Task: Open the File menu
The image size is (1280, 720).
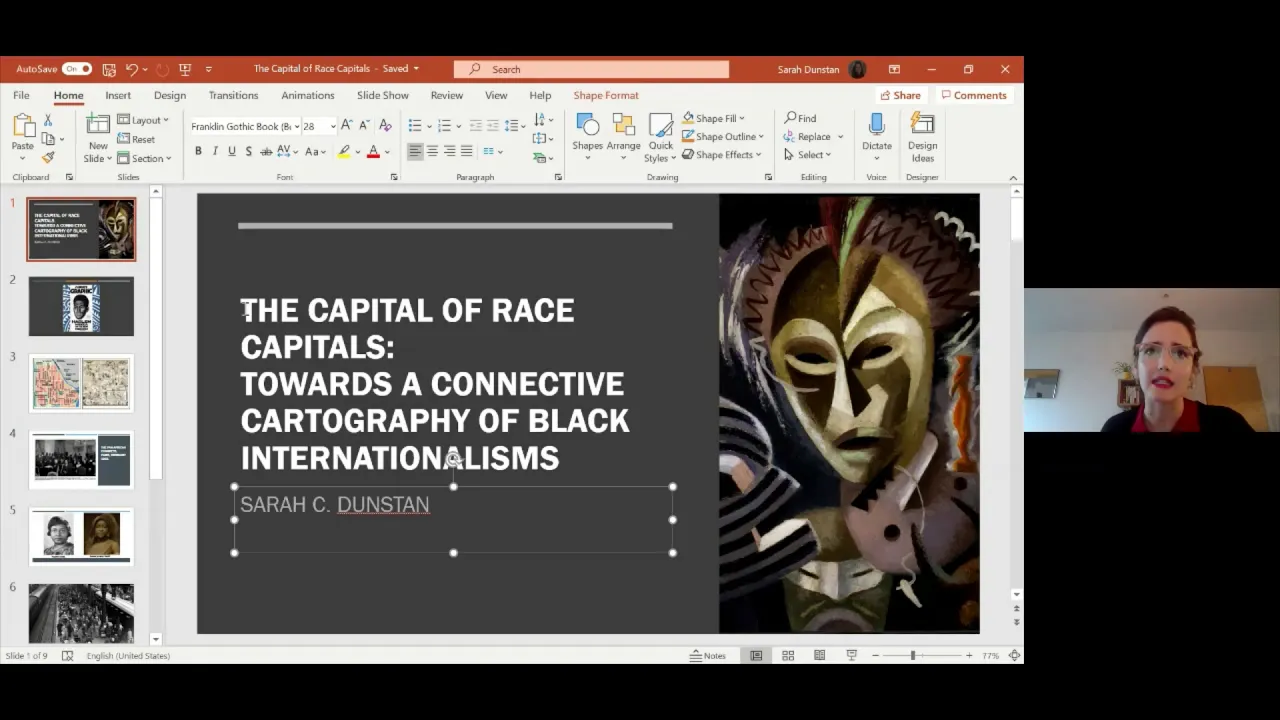Action: (21, 95)
